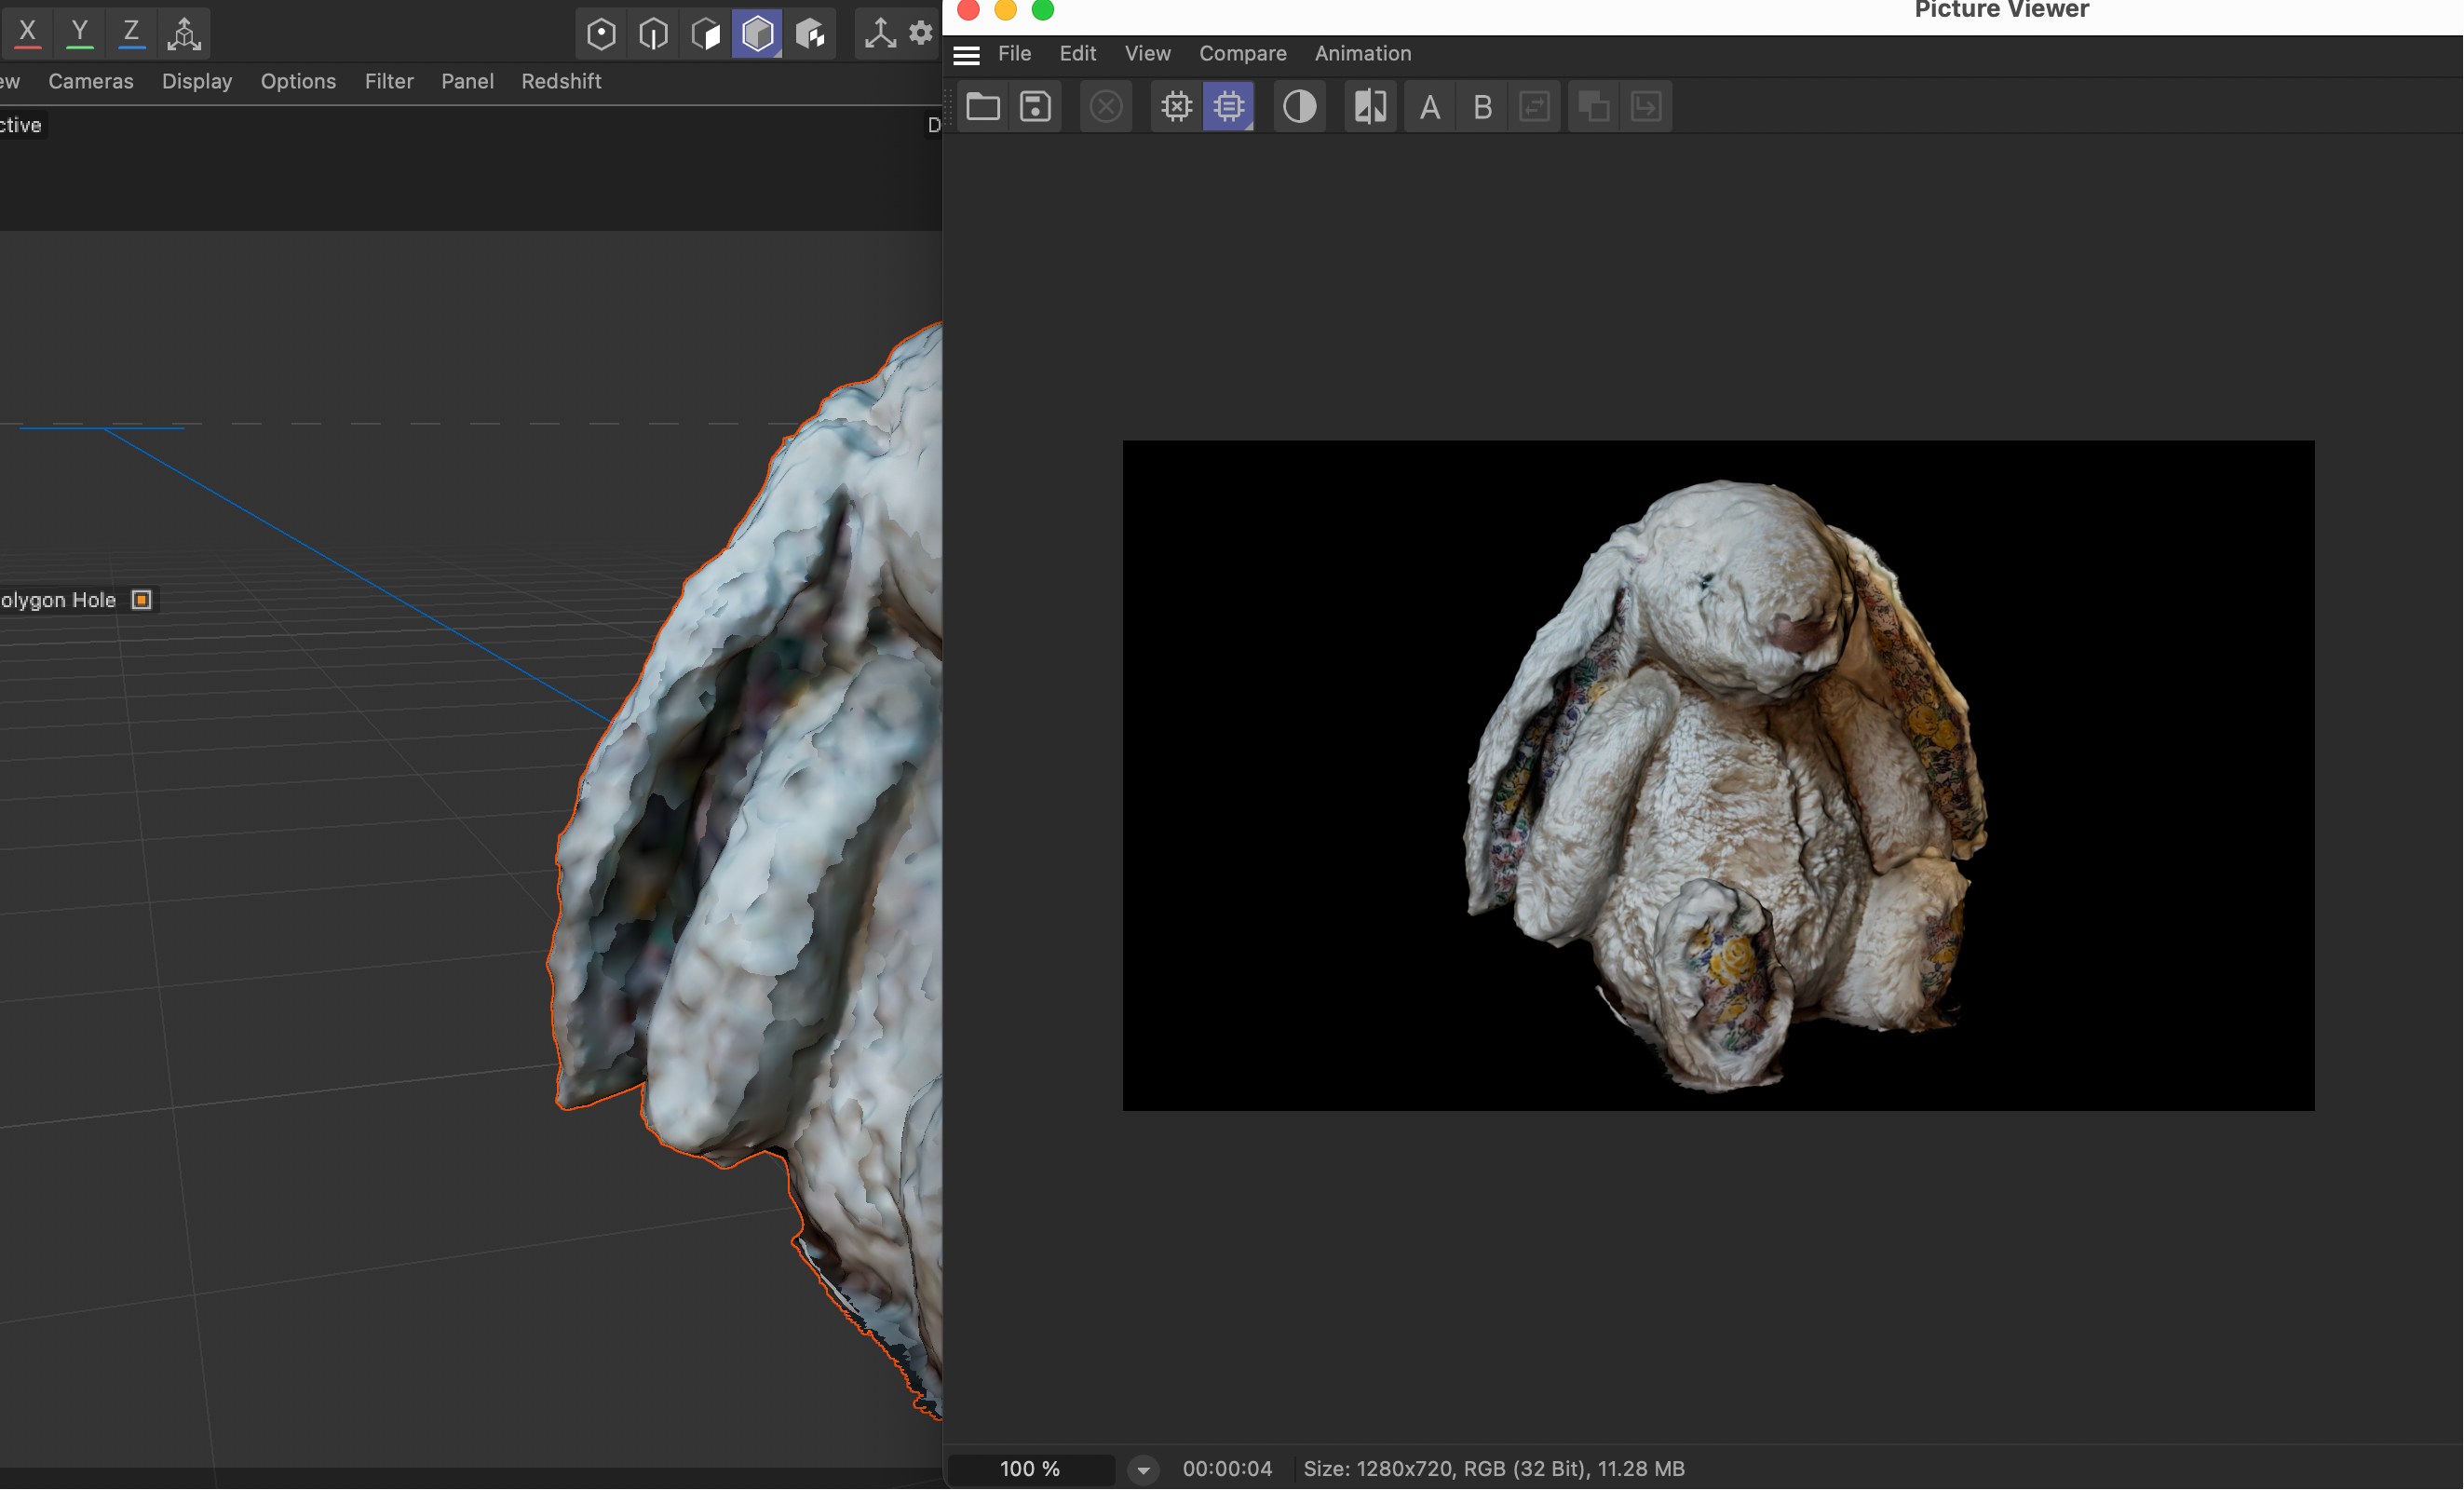2464x1490 pixels.
Task: Select Points mode icon
Action: [x=601, y=34]
